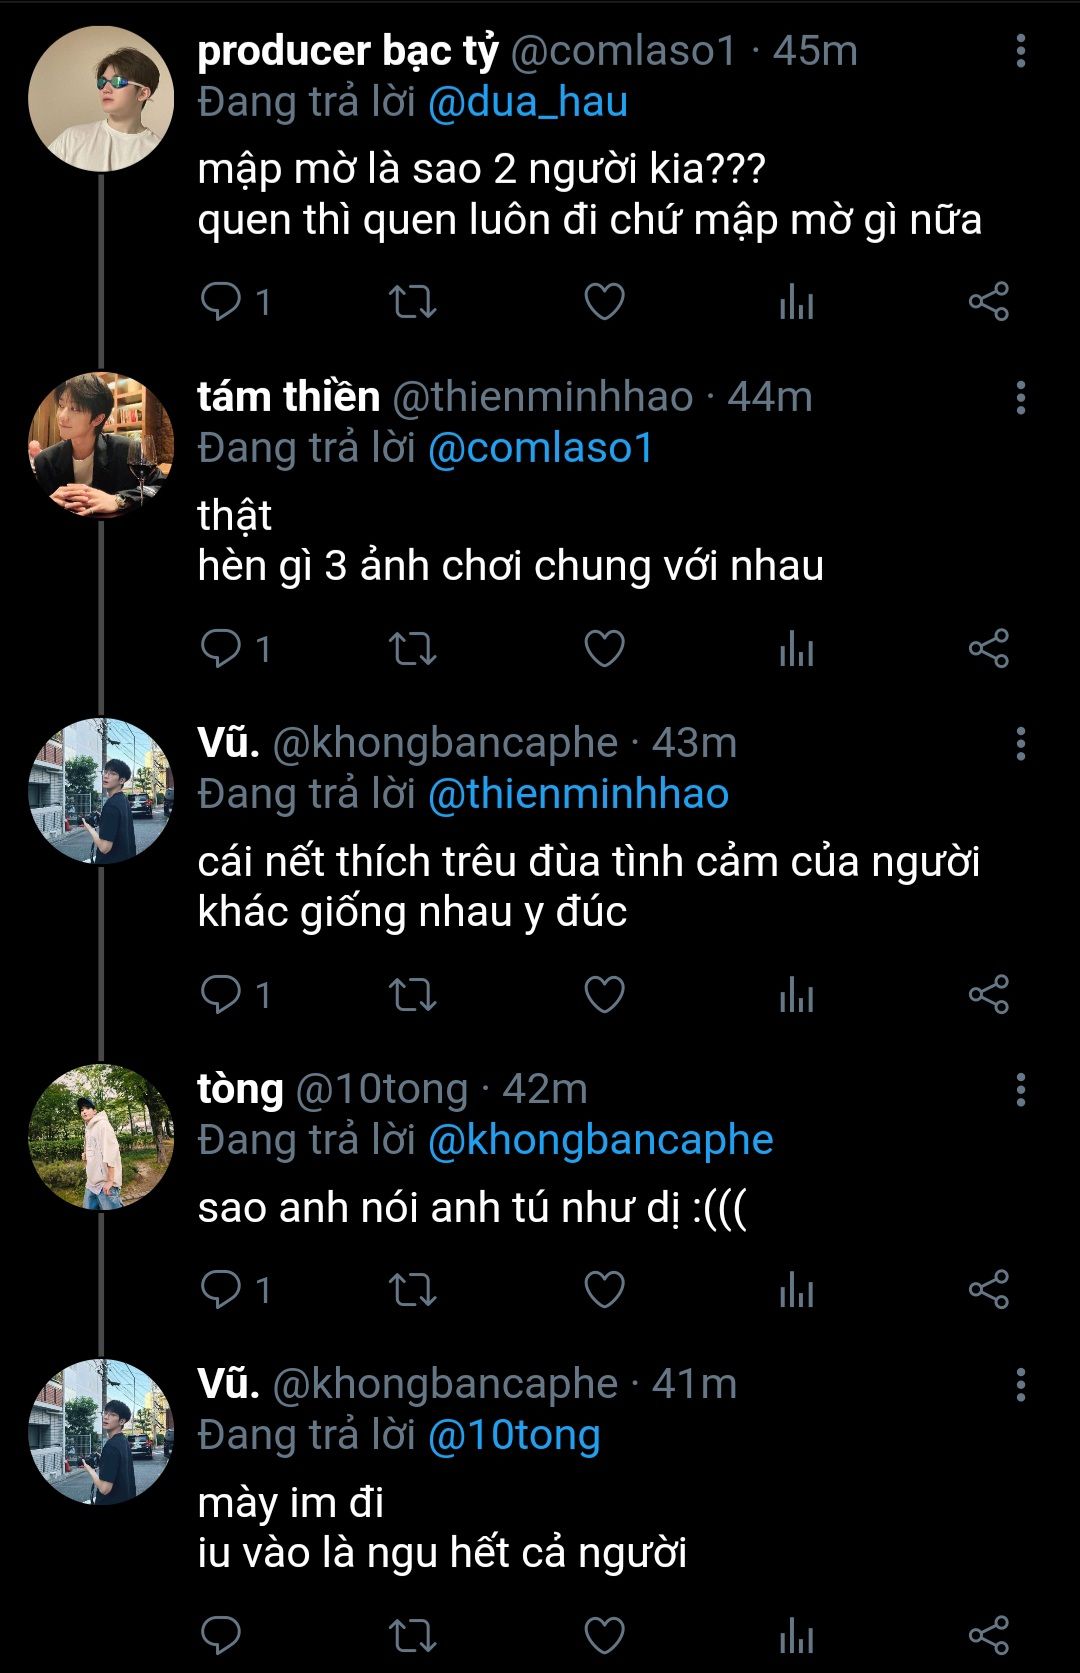The height and width of the screenshot is (1673, 1080).
Task: Share the tweet from @10tong
Action: click(x=988, y=1289)
